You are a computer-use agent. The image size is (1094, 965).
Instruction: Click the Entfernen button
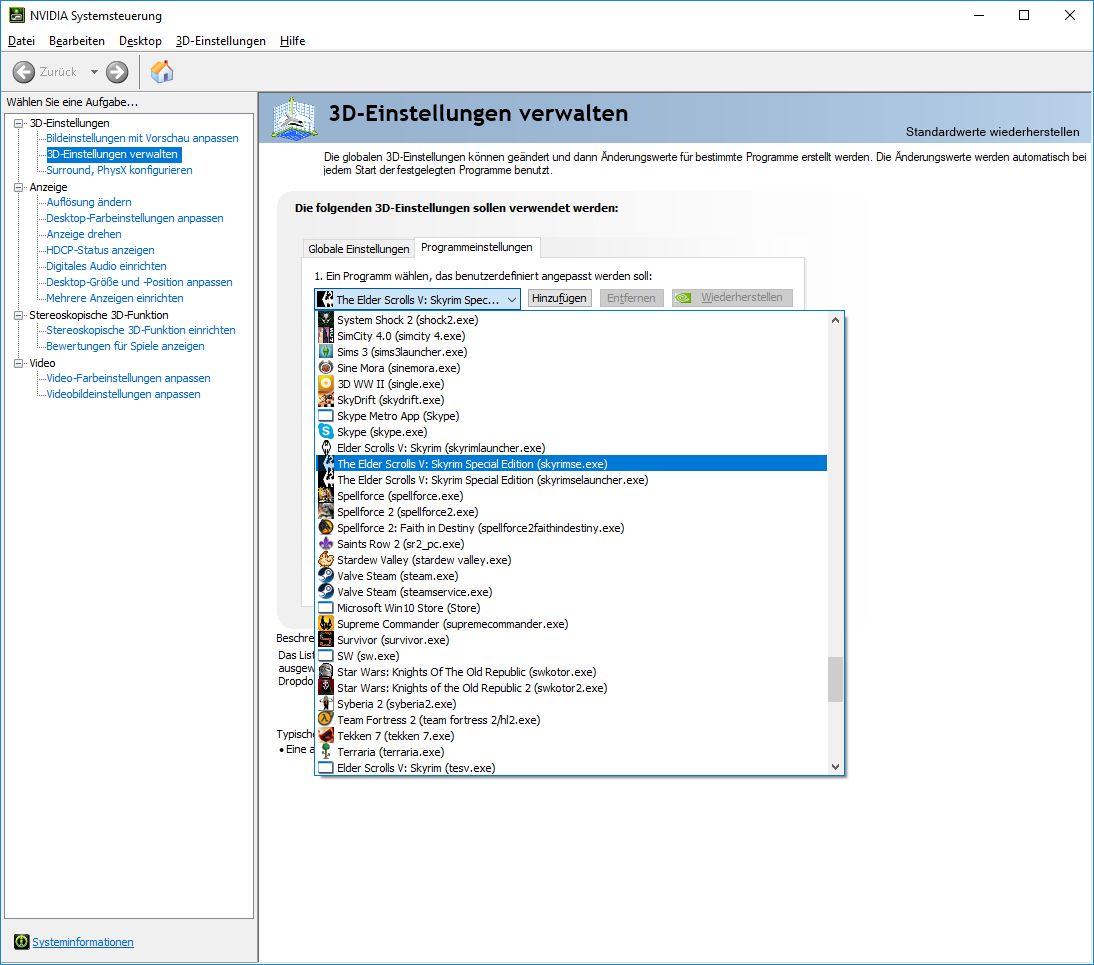pyautogui.click(x=631, y=298)
